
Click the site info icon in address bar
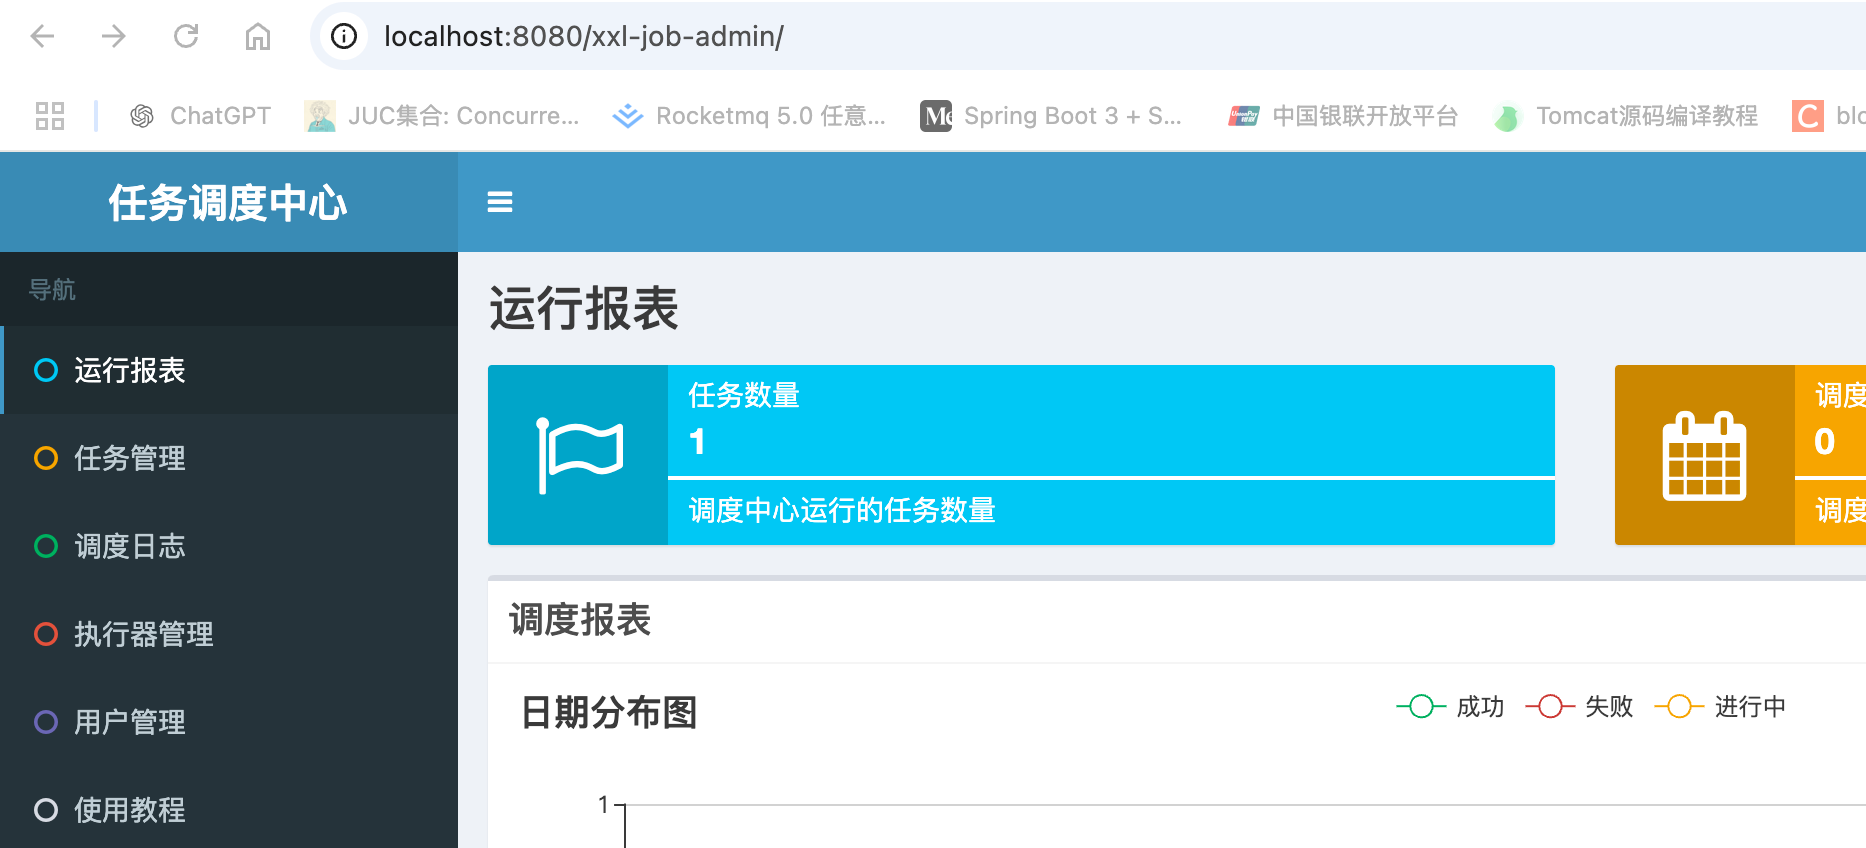pos(344,37)
